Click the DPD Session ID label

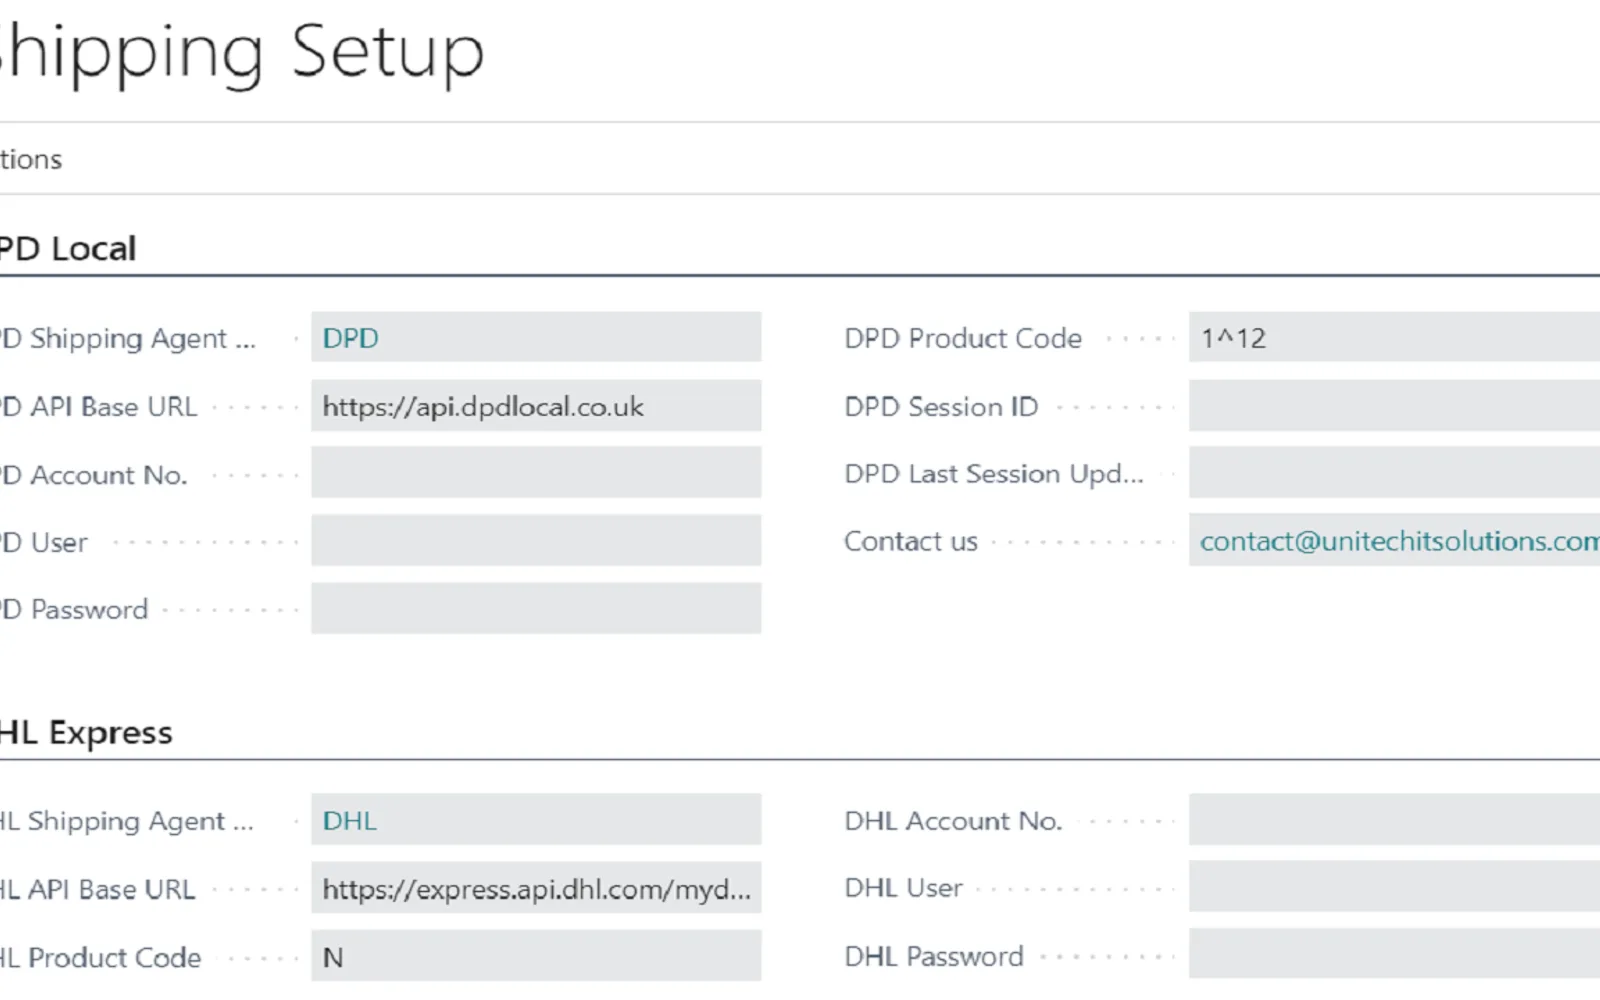point(941,406)
